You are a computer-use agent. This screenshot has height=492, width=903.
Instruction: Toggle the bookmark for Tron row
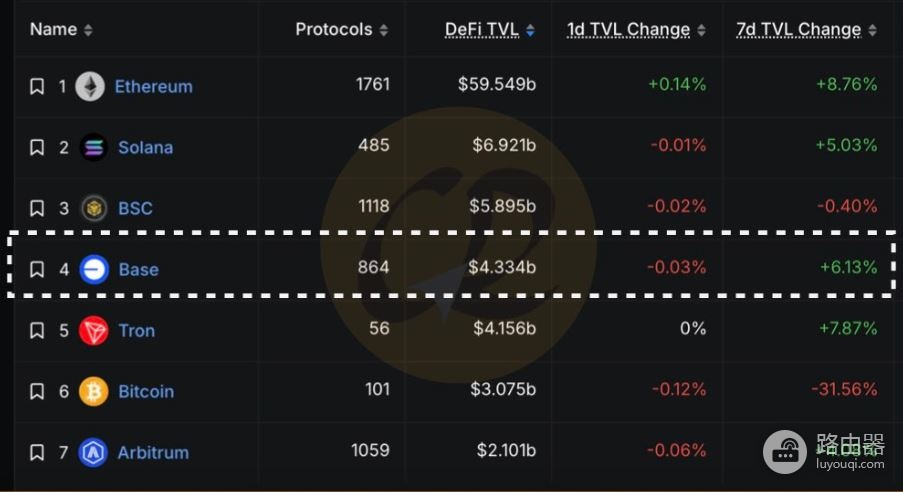point(37,331)
